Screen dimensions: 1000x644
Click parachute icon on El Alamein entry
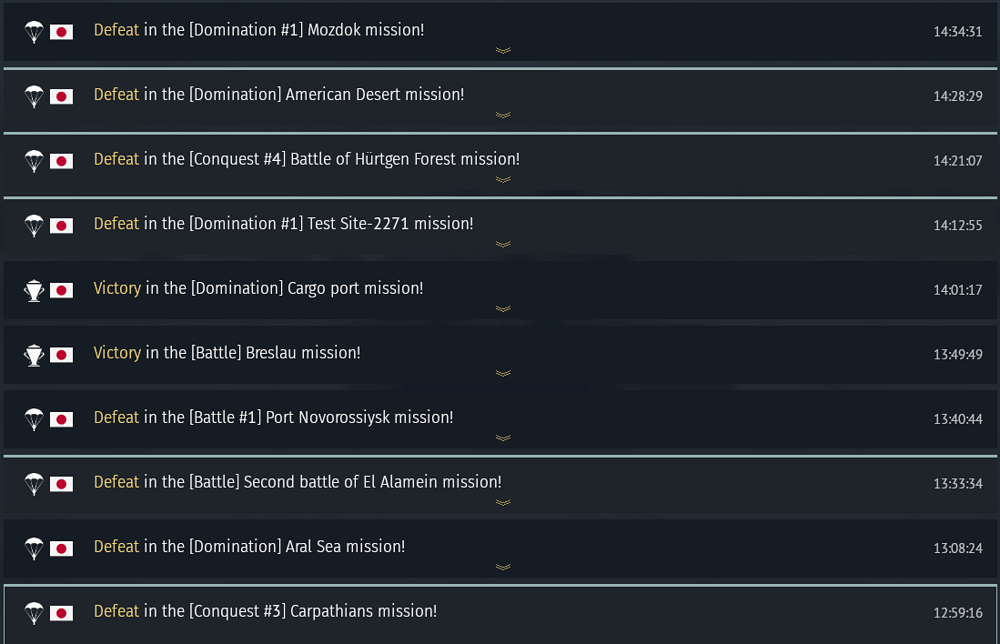tap(34, 484)
